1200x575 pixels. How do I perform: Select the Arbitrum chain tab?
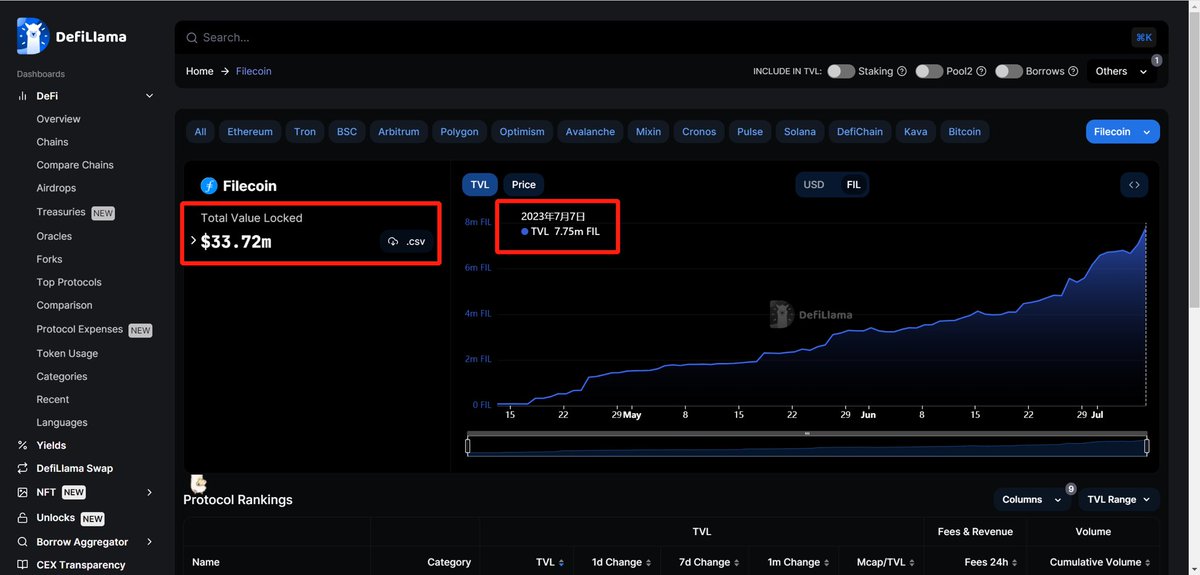coord(399,132)
